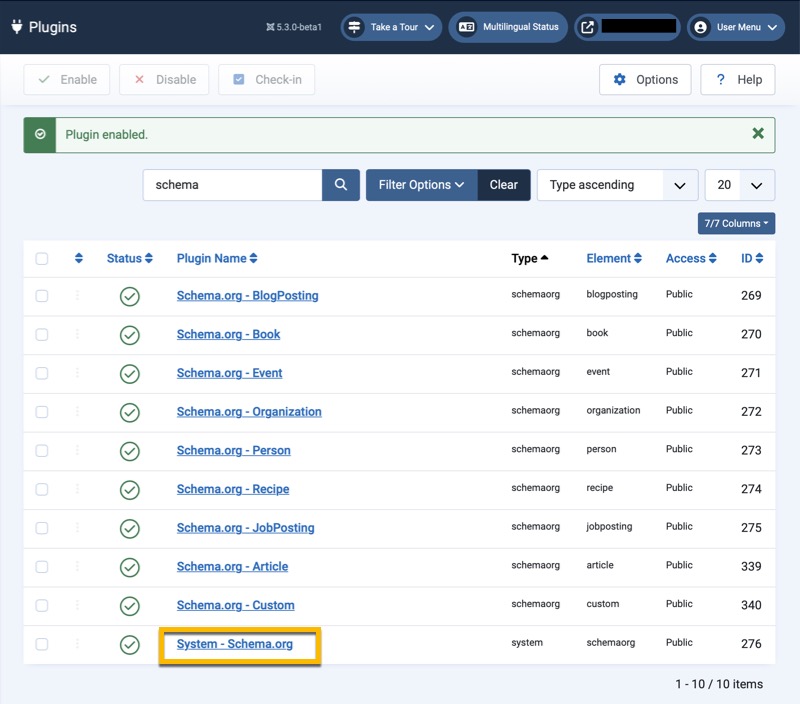Open the 7/7 Columns dropdown
The height and width of the screenshot is (704, 800).
pos(736,224)
